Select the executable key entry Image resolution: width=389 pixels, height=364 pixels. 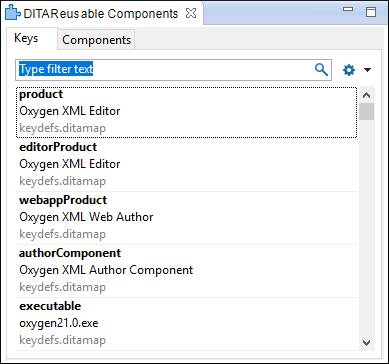[187, 324]
